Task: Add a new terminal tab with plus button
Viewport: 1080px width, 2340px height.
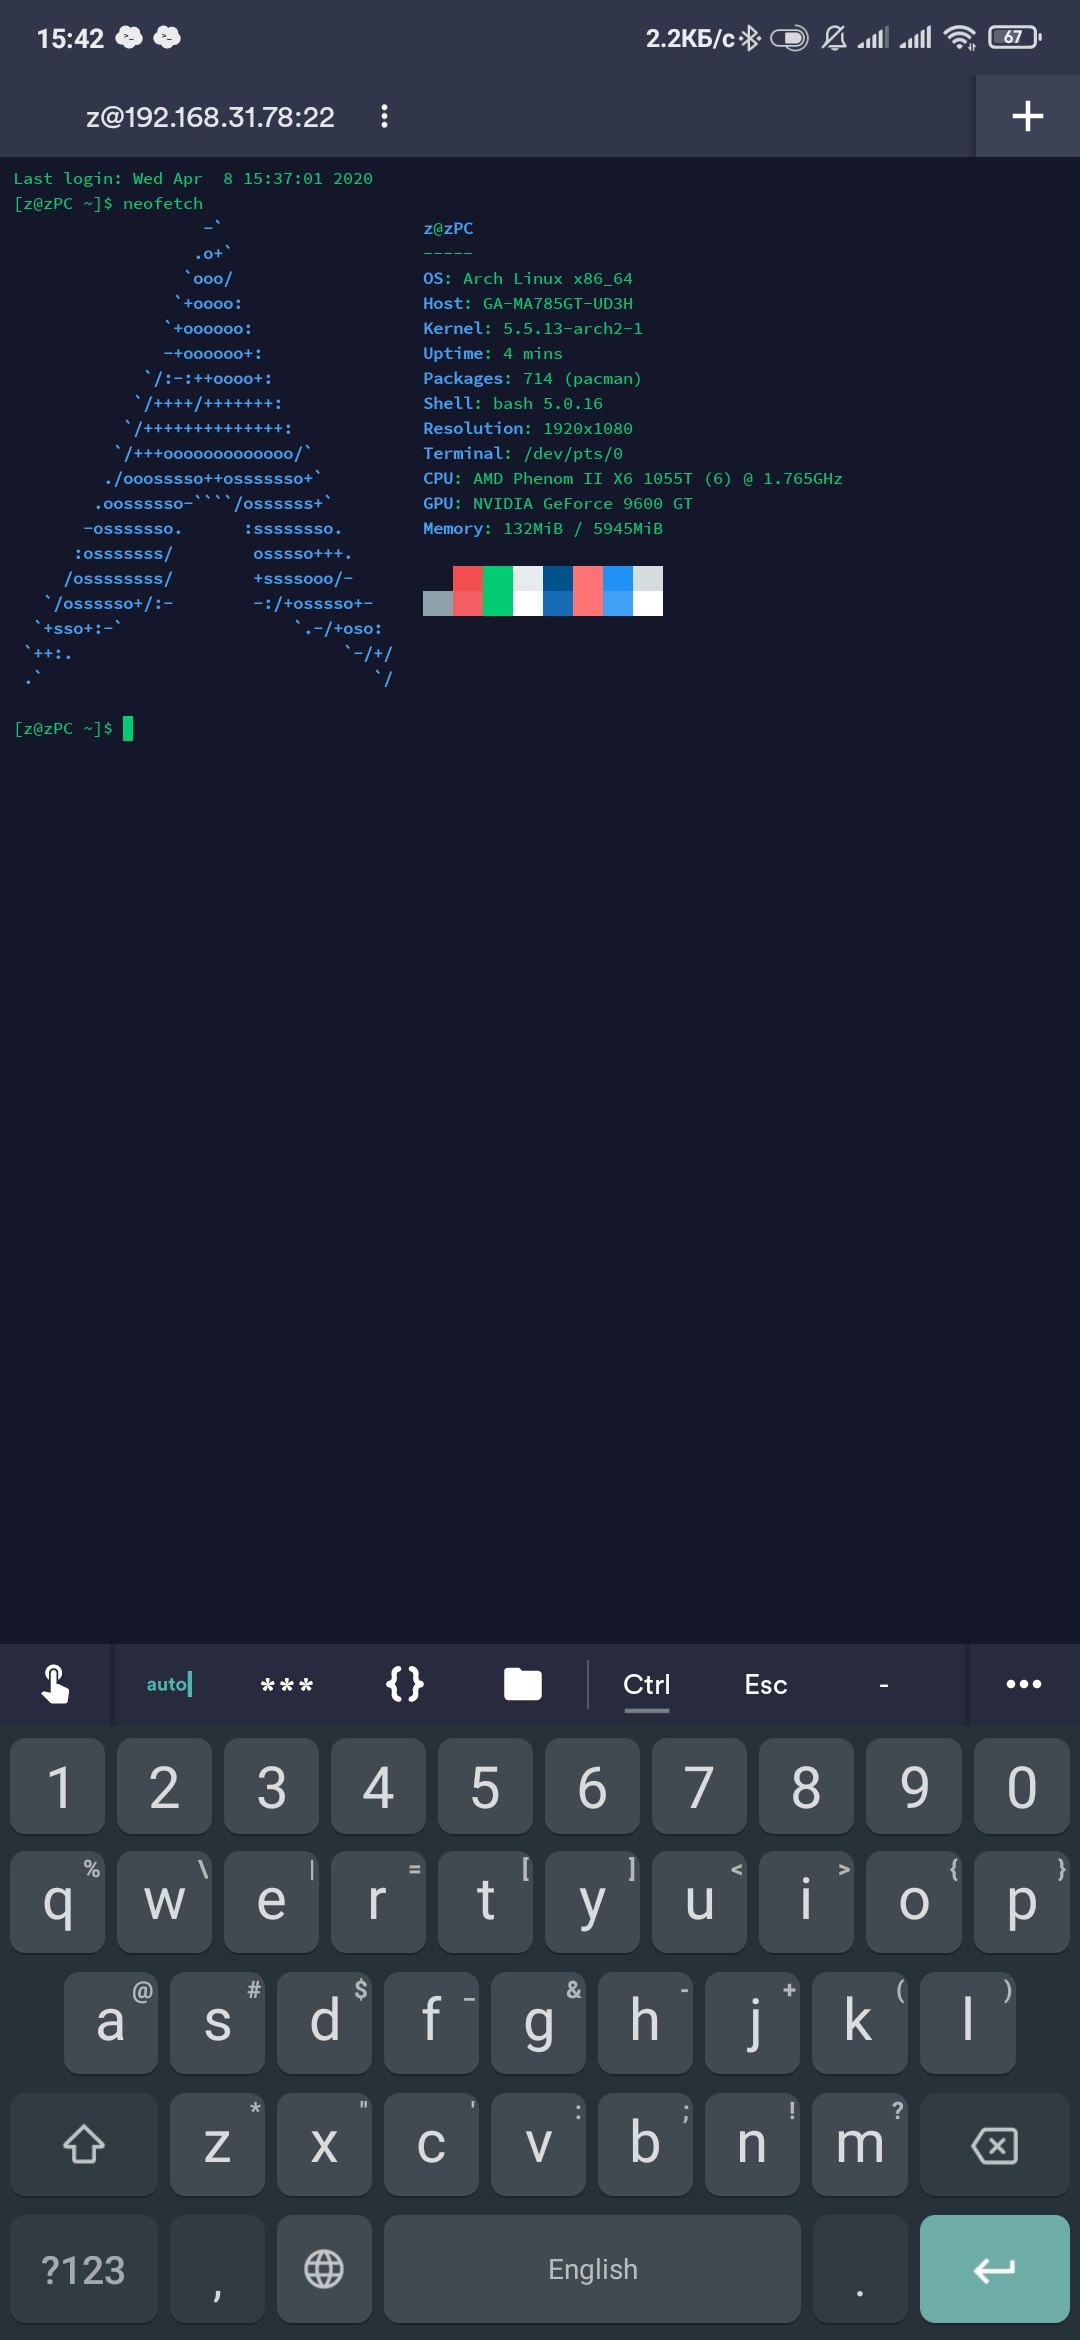Action: point(1027,116)
